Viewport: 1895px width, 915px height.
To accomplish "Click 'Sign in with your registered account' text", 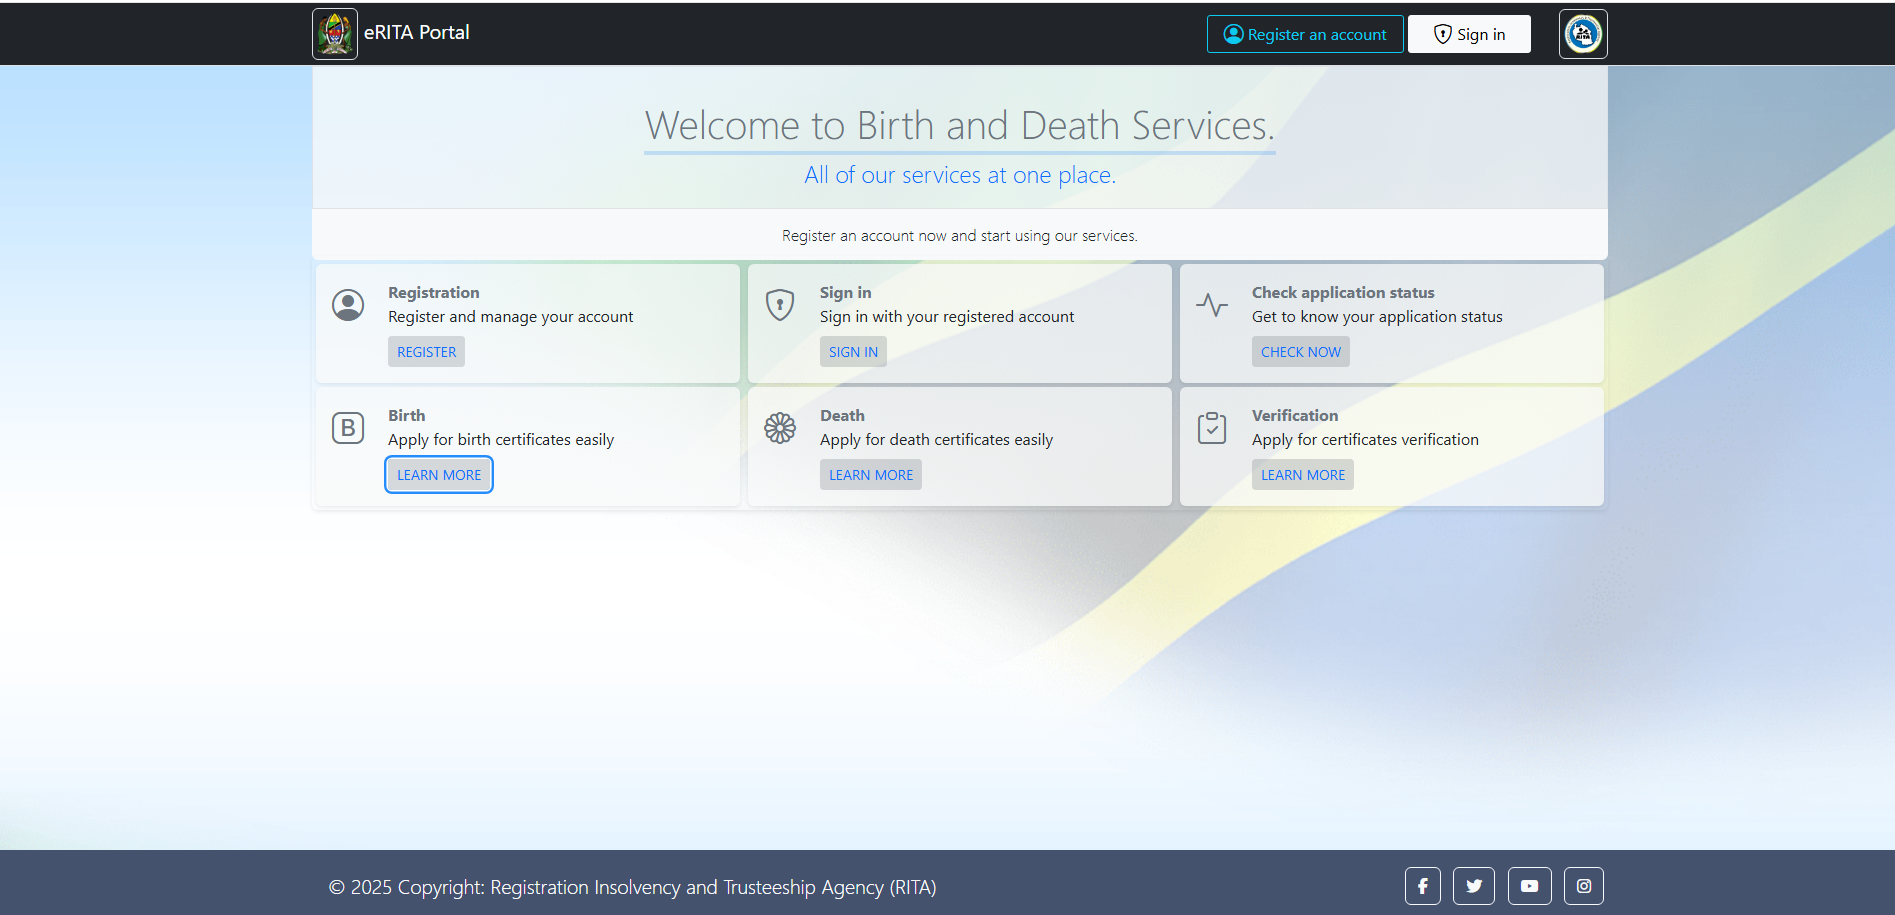I will 947,317.
